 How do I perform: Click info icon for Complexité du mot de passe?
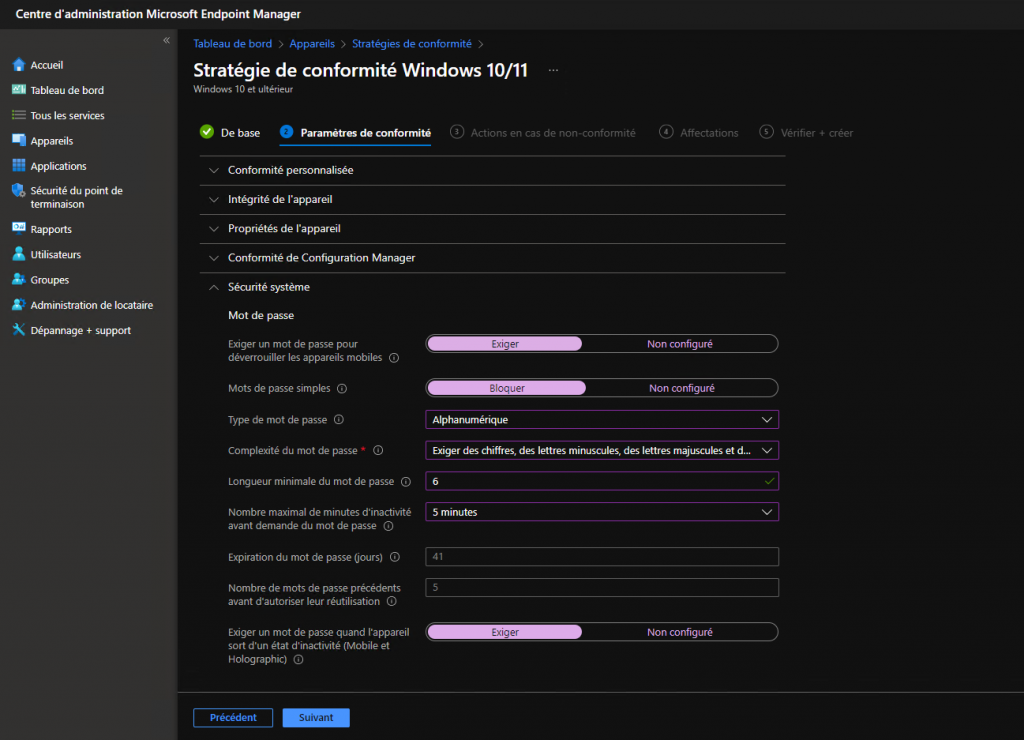click(378, 450)
